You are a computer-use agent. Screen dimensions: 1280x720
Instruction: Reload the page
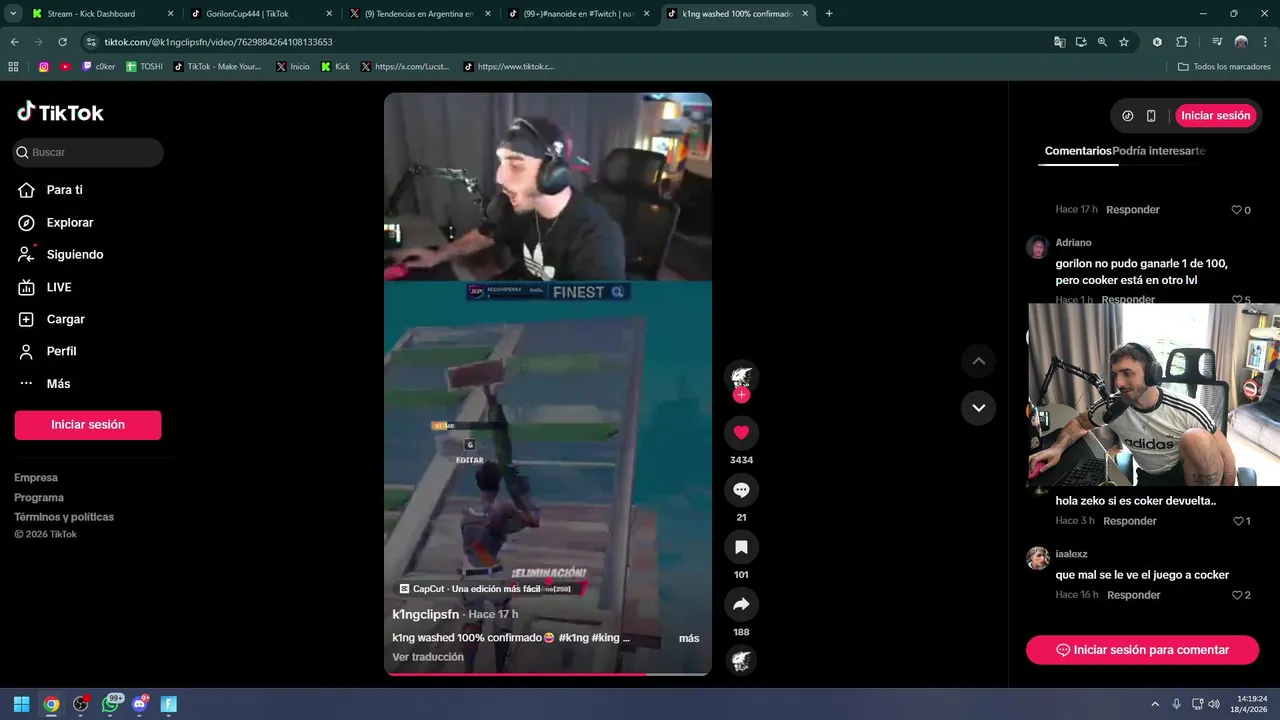click(x=62, y=42)
